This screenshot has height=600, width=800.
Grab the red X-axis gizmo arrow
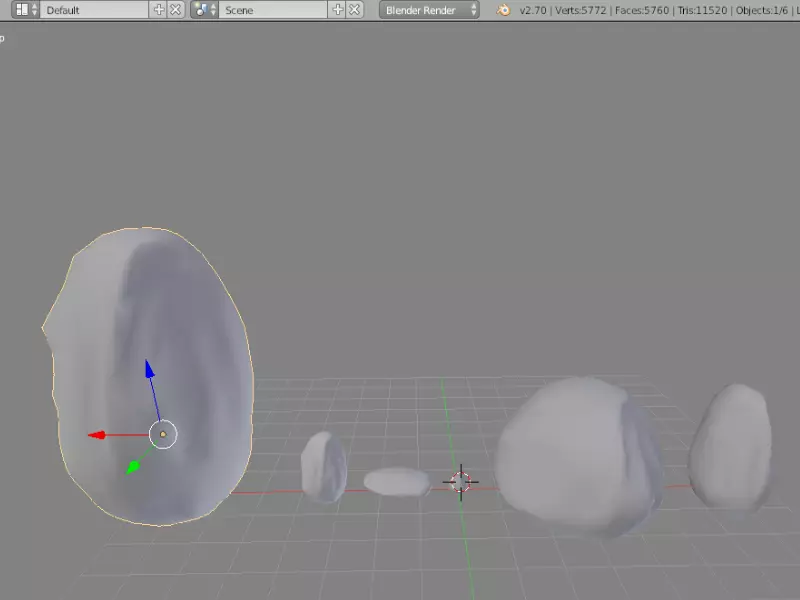coord(97,435)
